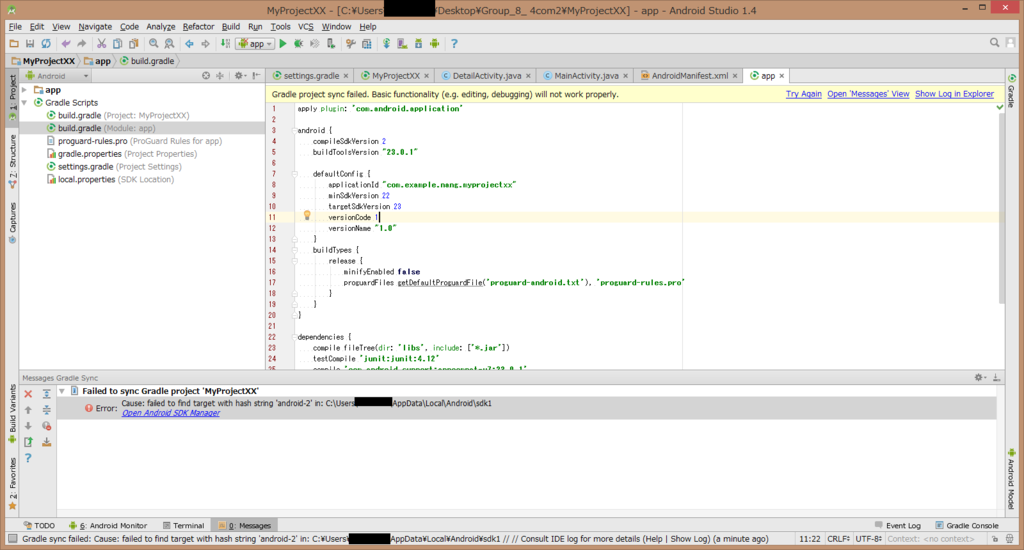This screenshot has width=1024, height=550.
Task: Click the Find magnifier icon
Action: coord(153,44)
